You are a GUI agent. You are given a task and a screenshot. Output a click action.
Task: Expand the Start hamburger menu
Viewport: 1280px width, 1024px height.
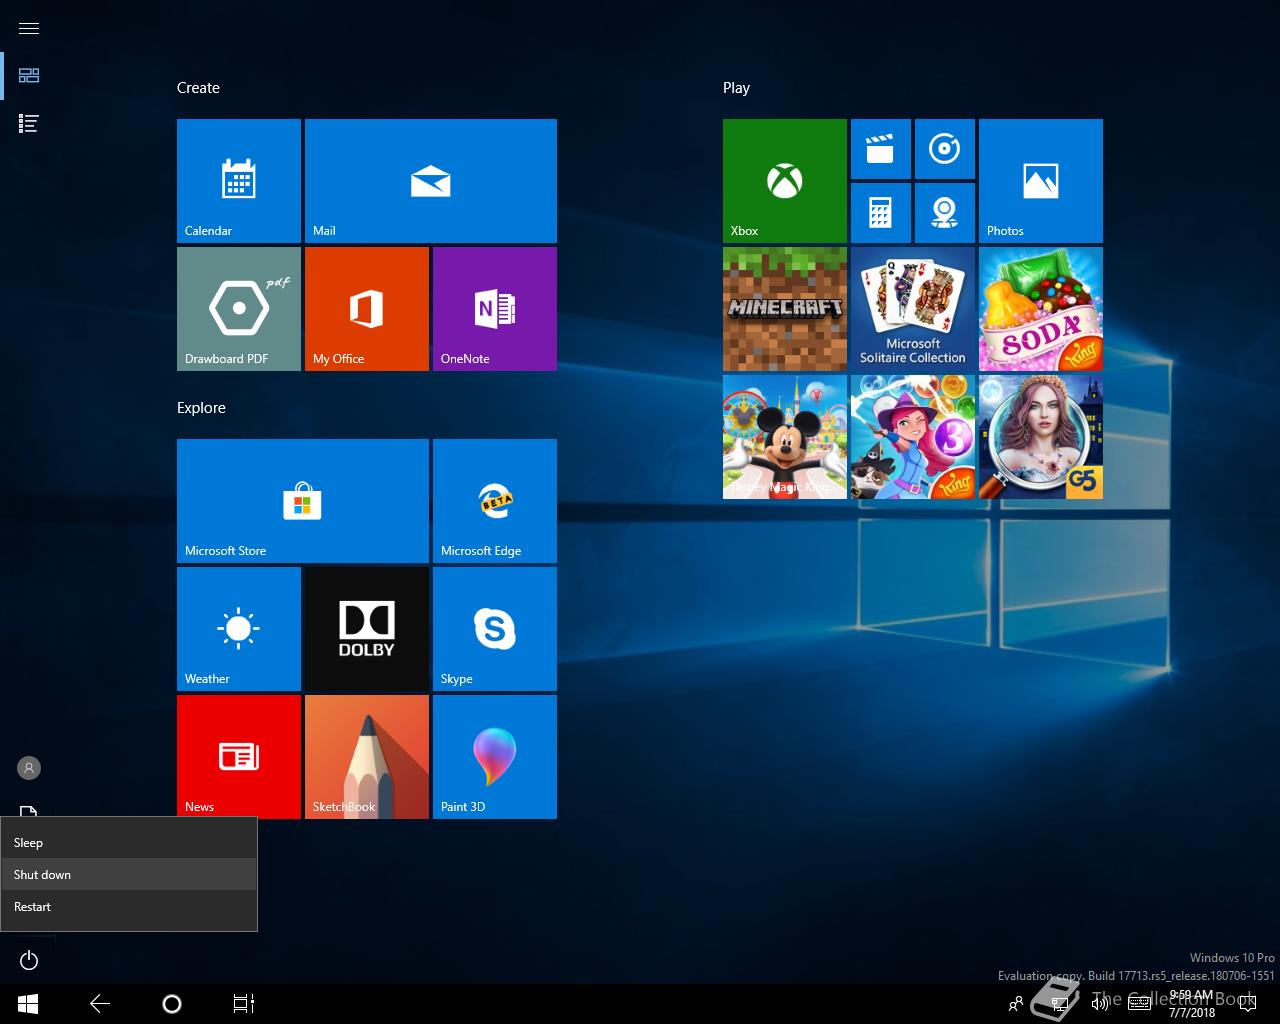[x=29, y=28]
